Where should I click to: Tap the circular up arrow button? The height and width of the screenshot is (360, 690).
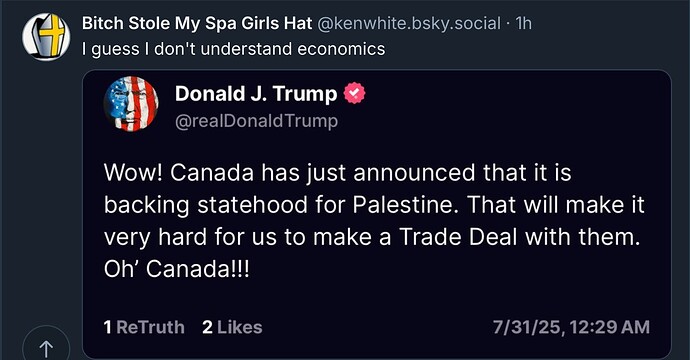point(46,349)
